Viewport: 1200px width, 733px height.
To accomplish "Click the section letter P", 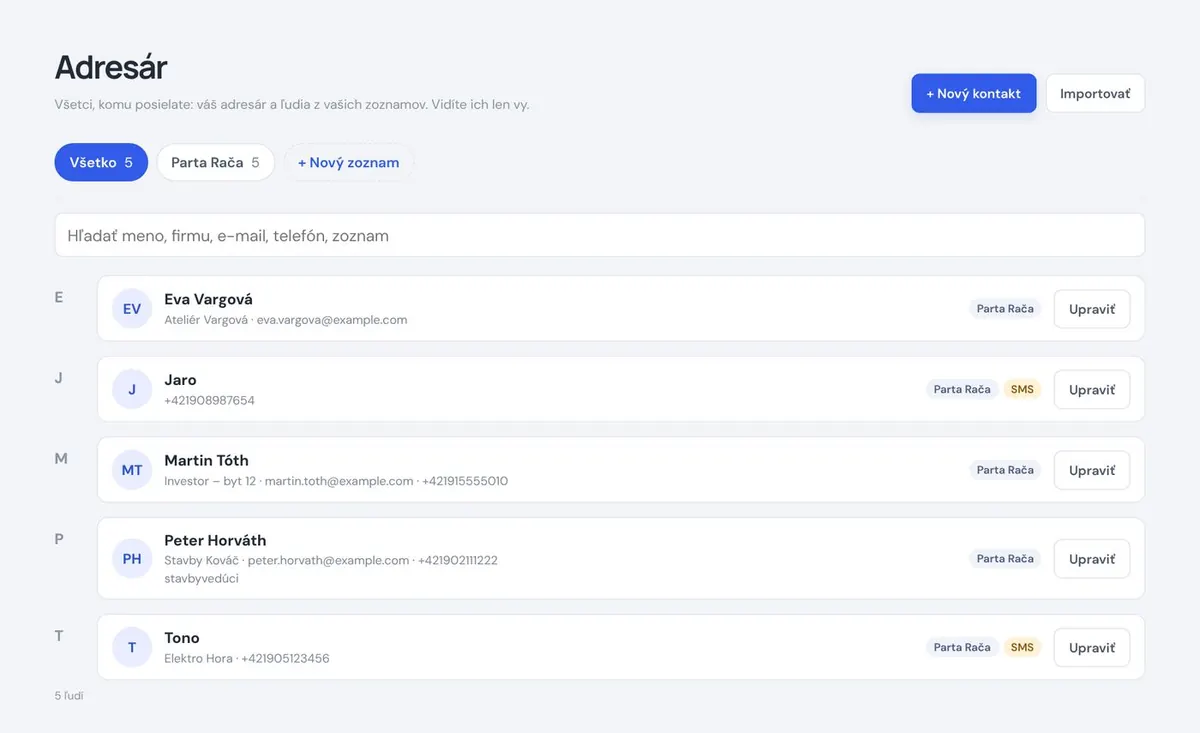I will [x=59, y=539].
